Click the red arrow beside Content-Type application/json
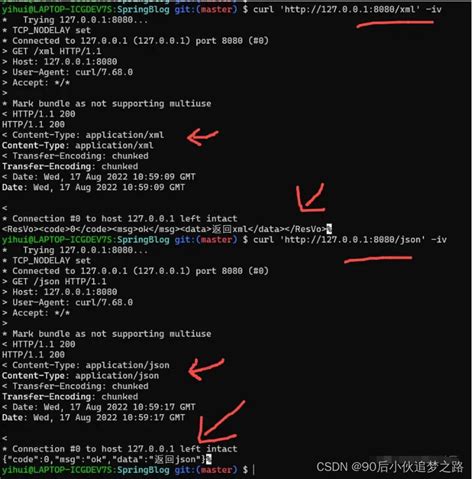The image size is (474, 479). 206,369
